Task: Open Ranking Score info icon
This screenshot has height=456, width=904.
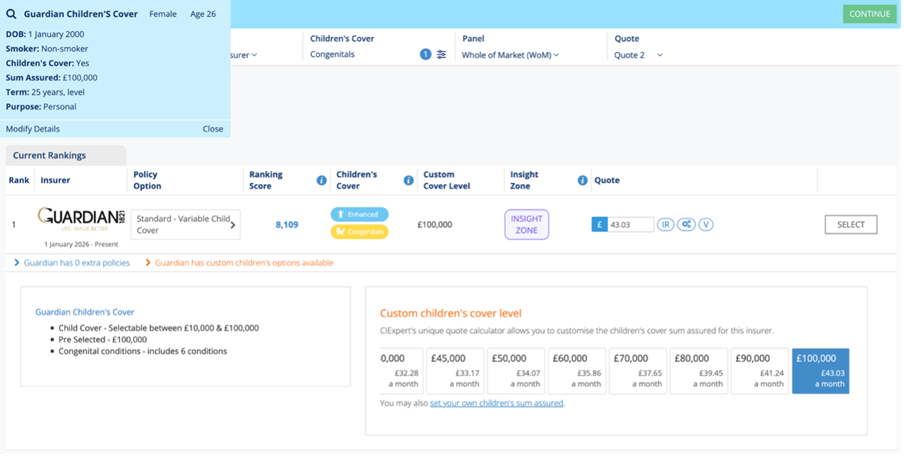Action: [x=322, y=180]
